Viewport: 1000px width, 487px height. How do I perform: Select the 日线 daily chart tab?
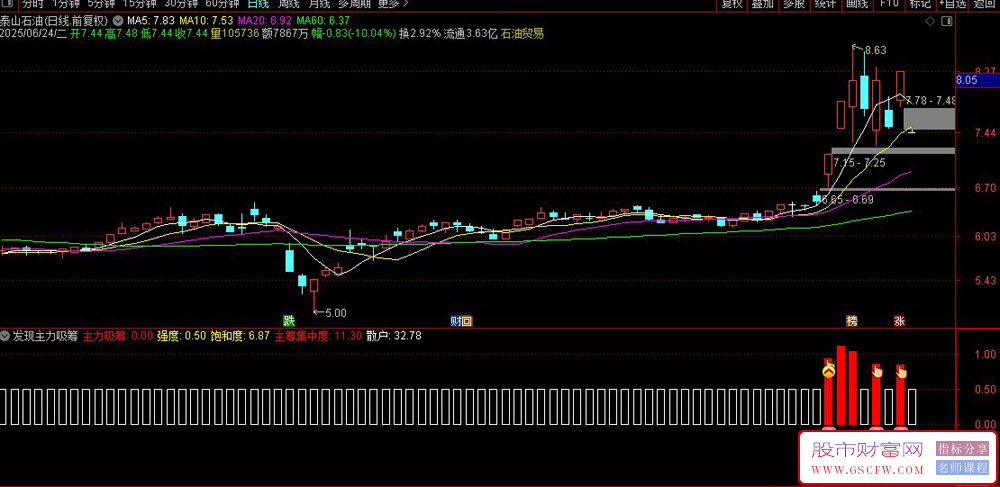pos(258,3)
